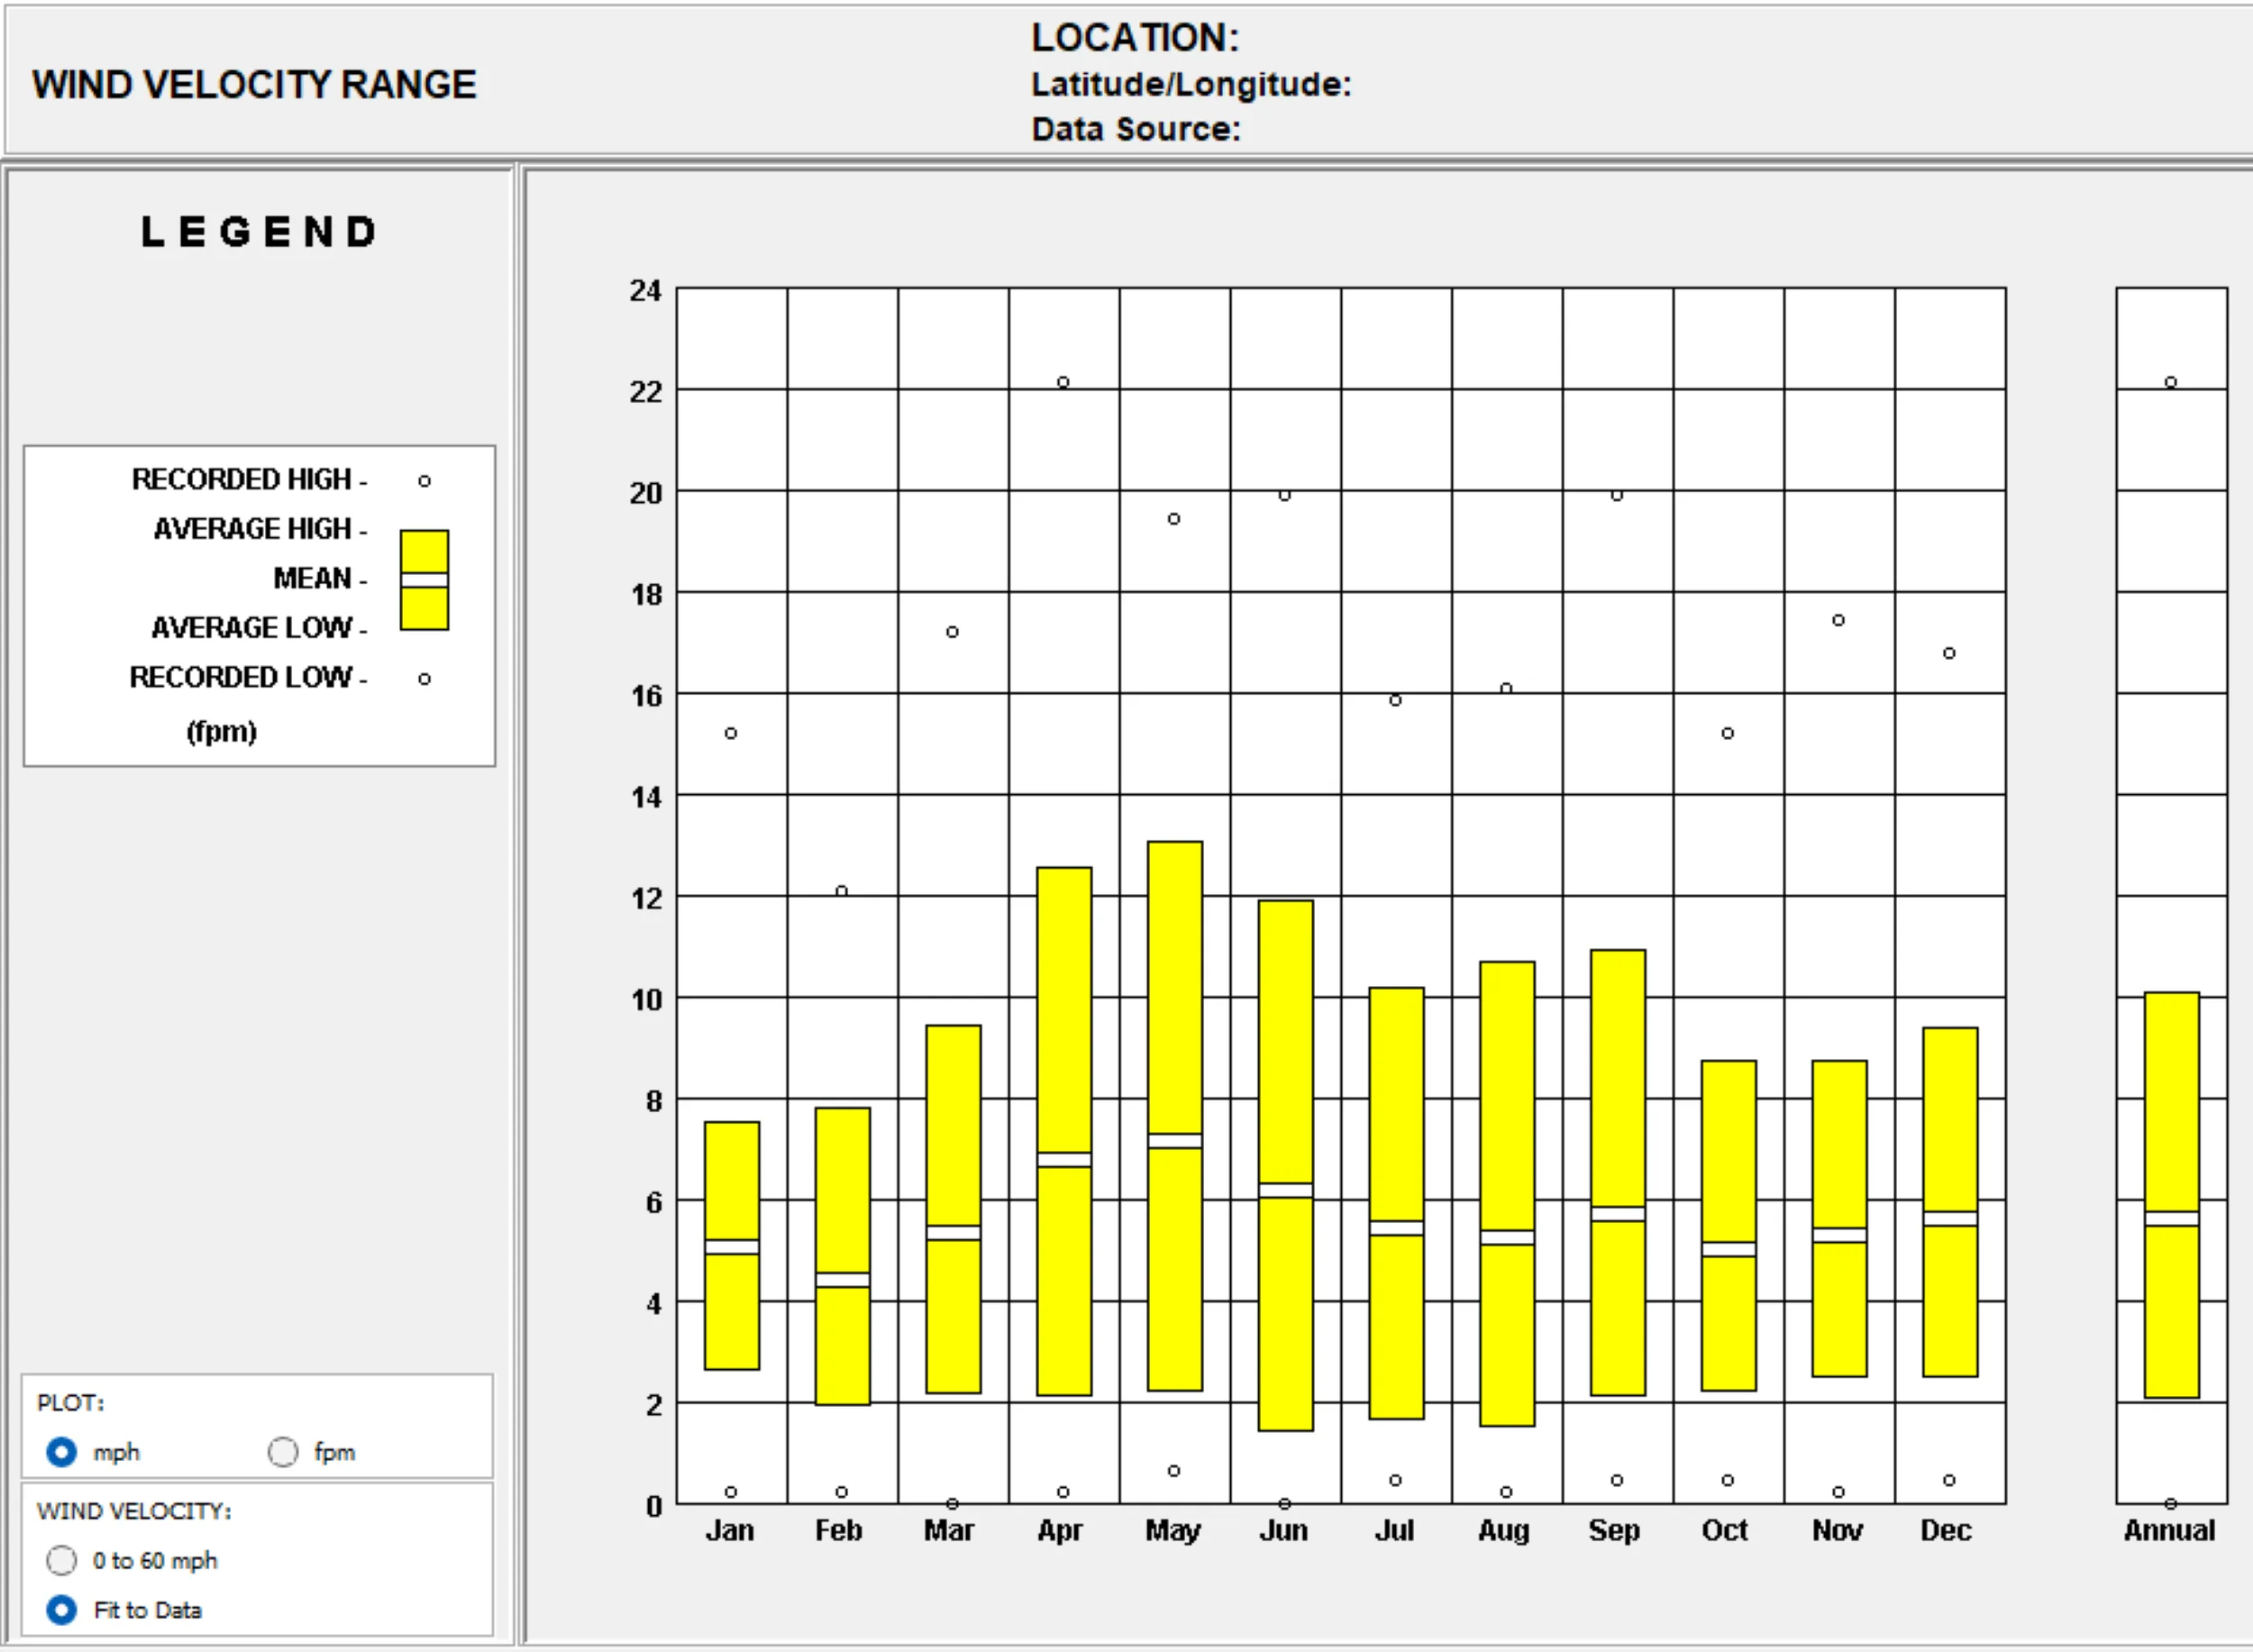Click the Jun yellow wind bar

point(1286,1166)
